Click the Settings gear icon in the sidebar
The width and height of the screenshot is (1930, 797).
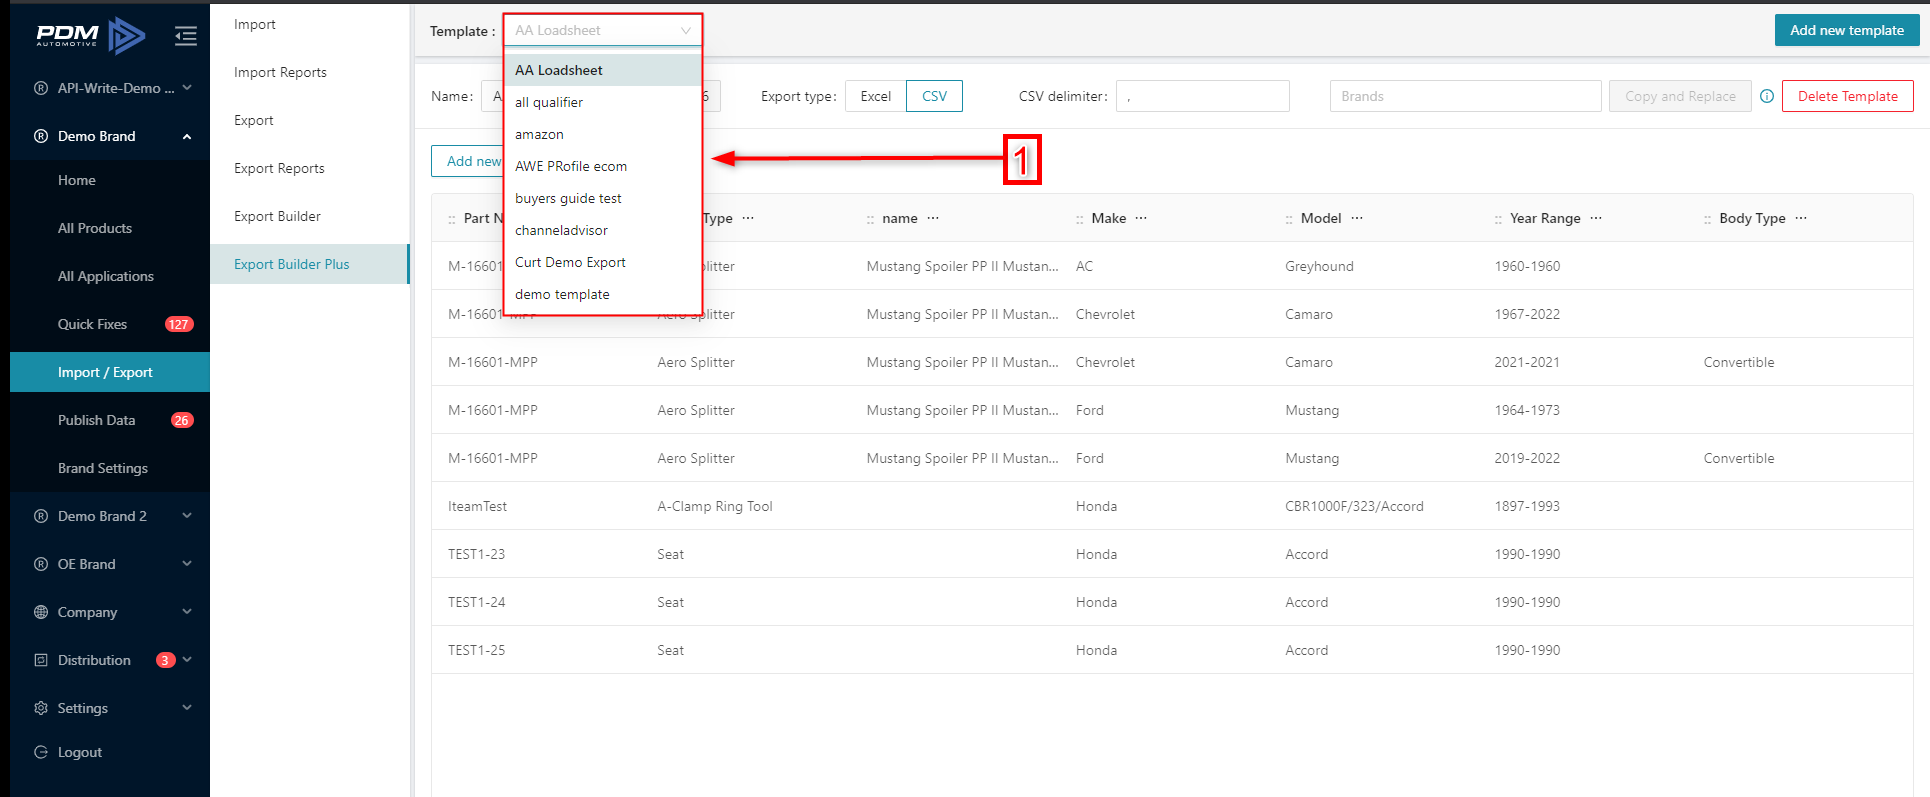[x=41, y=708]
